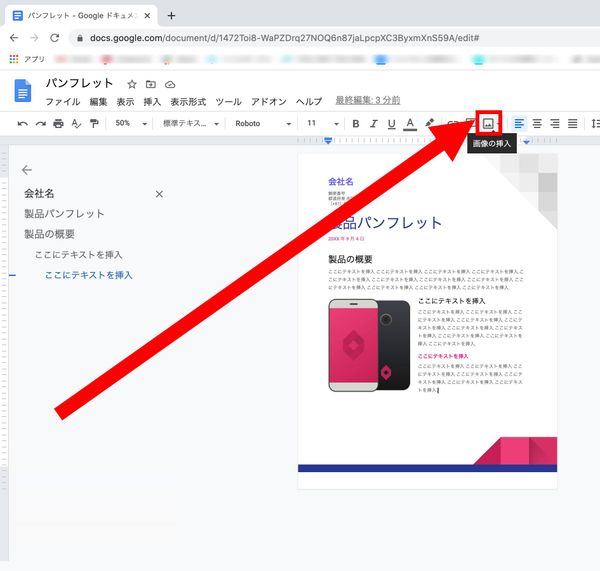
Task: Open line spacing options
Action: point(595,124)
